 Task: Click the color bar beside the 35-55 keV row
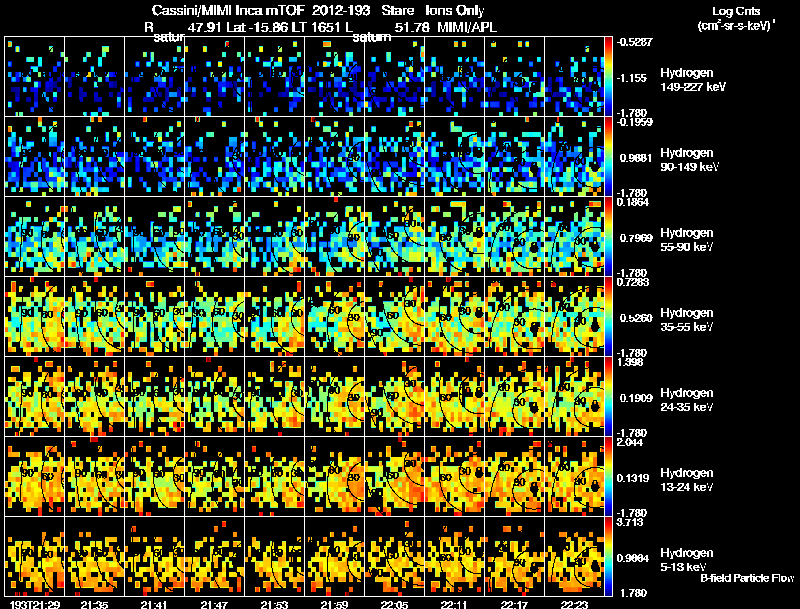pyautogui.click(x=608, y=317)
